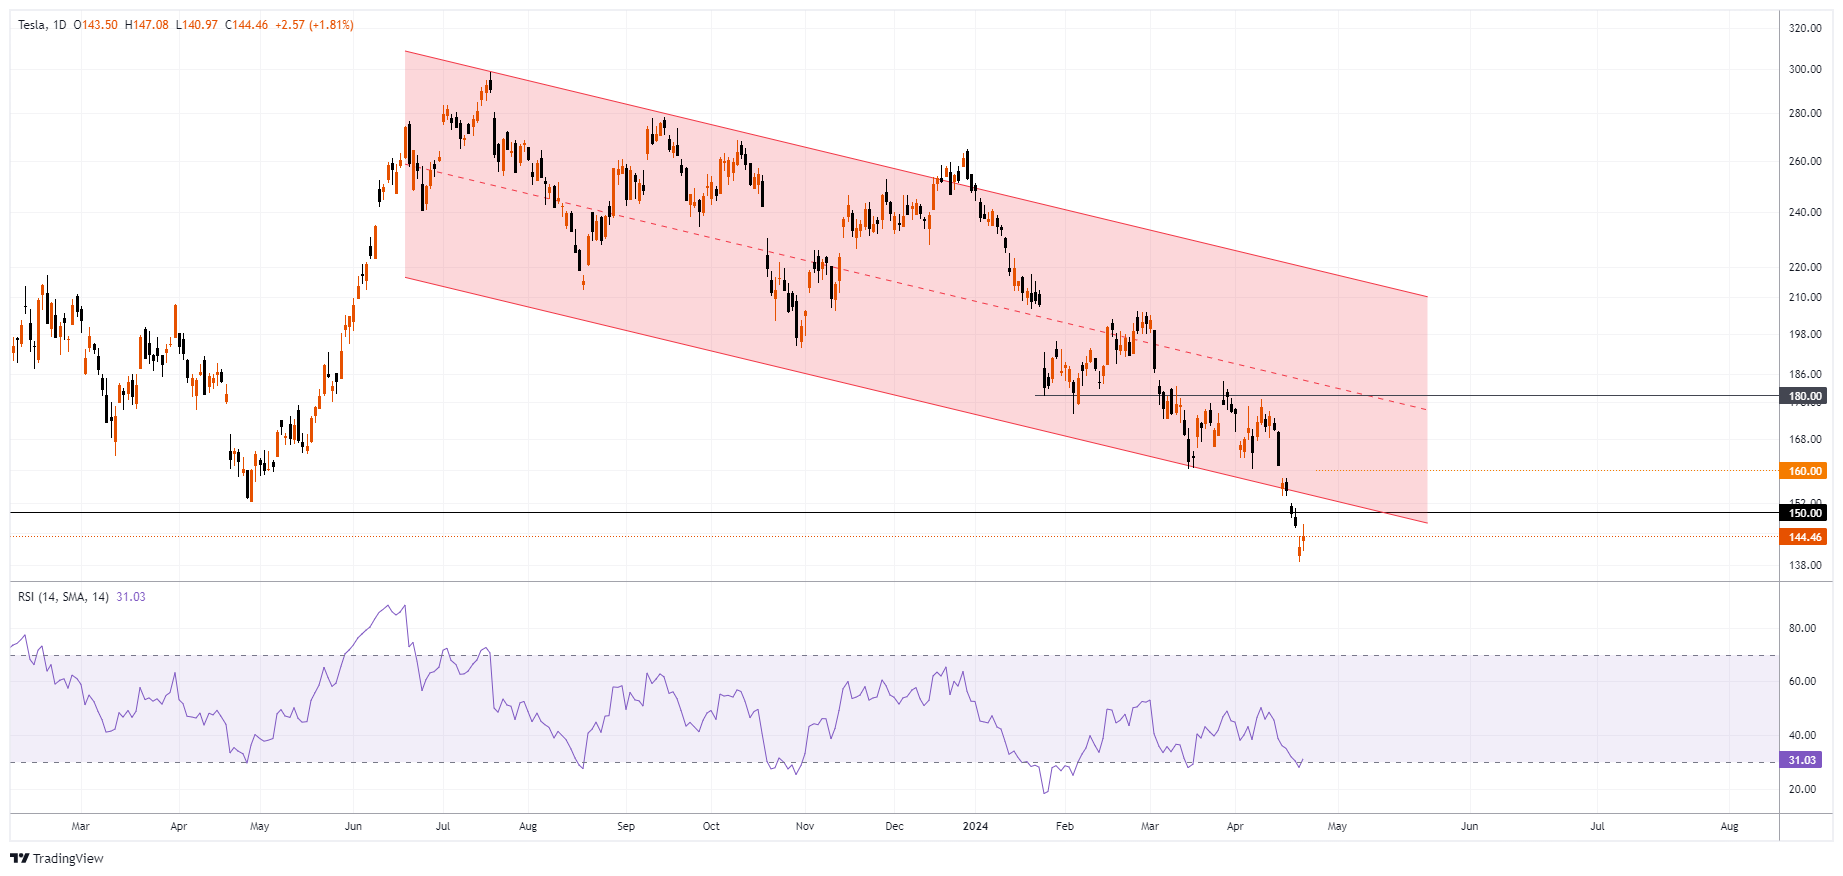The image size is (1843, 876).
Task: Click the OHLC change value +2.57 (+1.81%)
Action: coord(314,25)
